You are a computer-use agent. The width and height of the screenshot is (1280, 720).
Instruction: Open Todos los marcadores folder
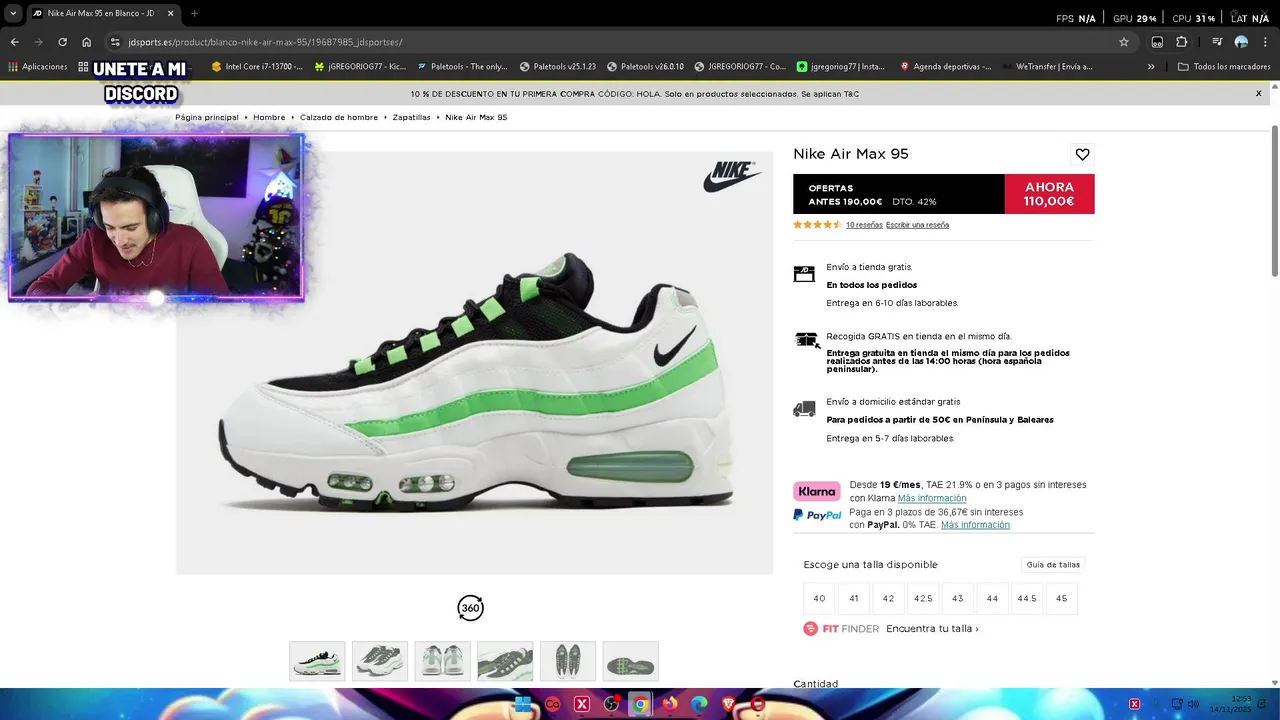coord(1224,67)
